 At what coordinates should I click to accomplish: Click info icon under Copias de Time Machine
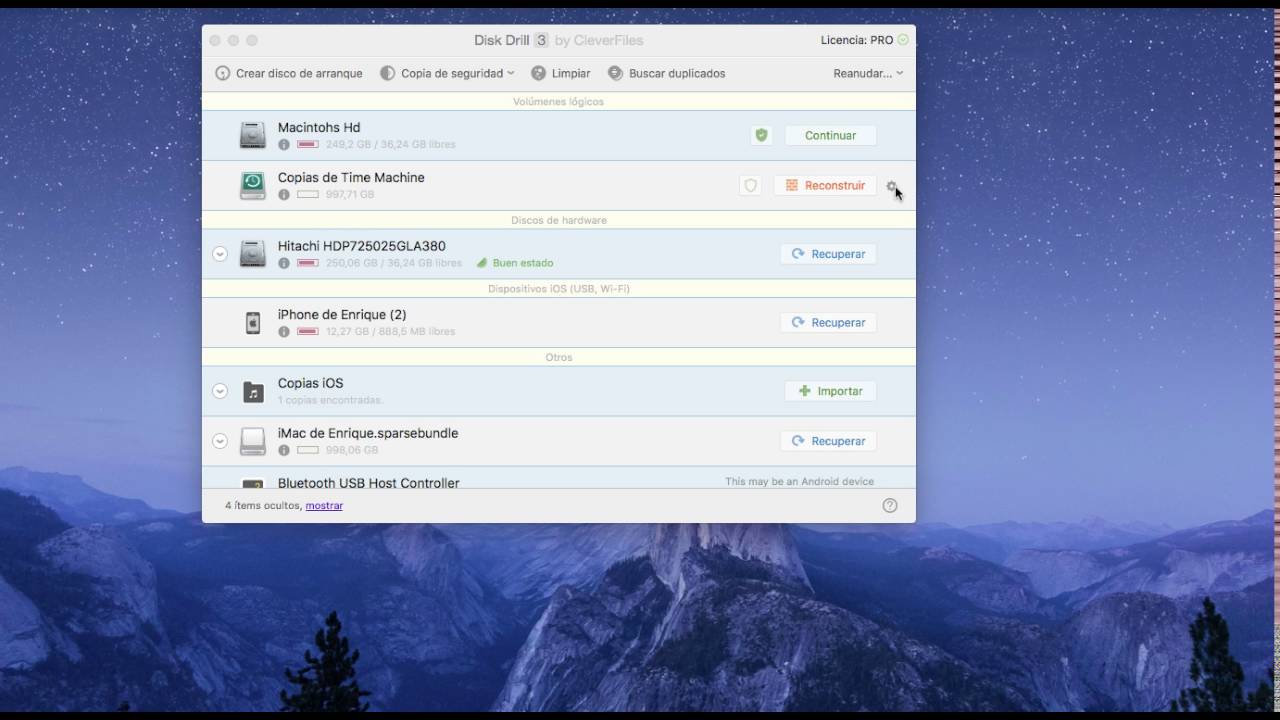284,194
